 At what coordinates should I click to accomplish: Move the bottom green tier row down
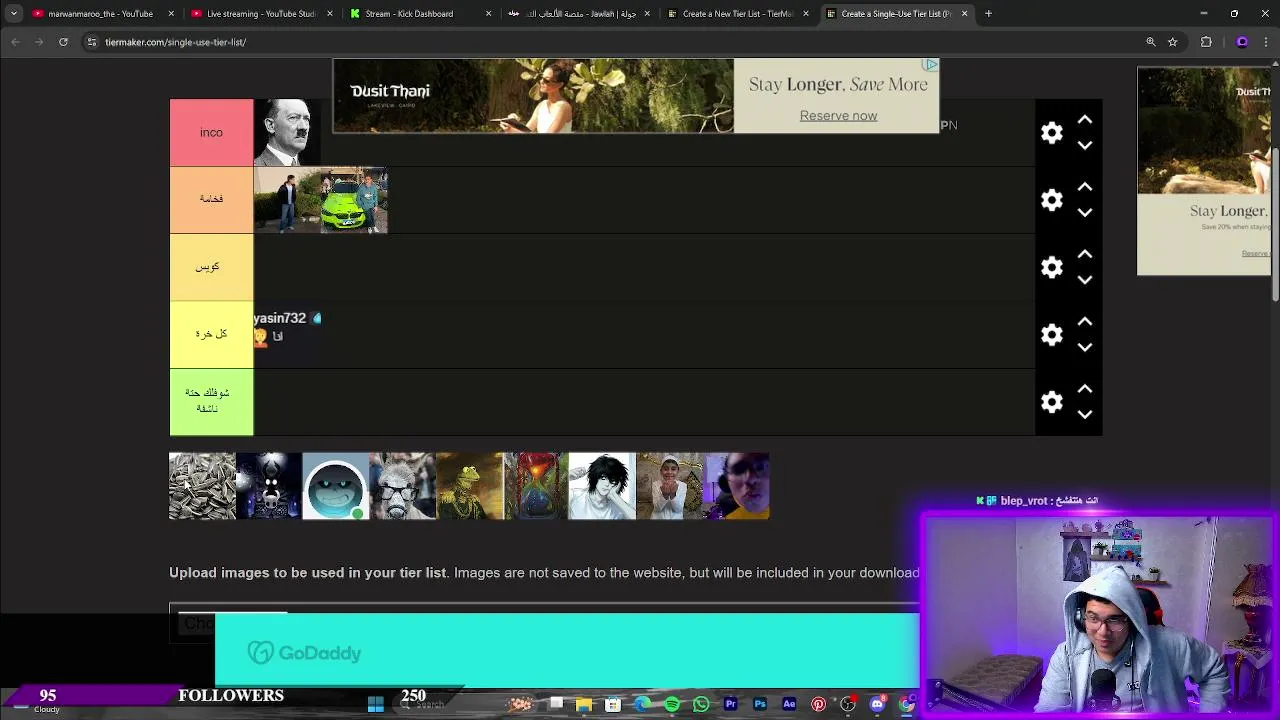[1085, 414]
